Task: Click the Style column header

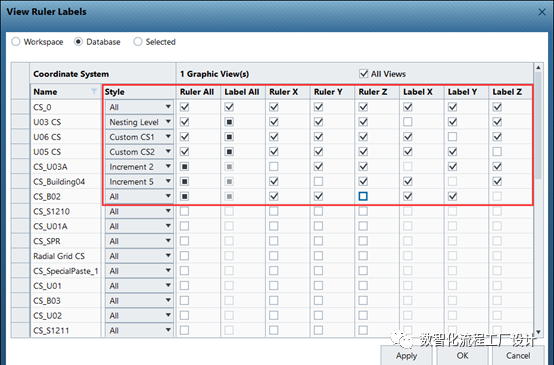Action: pos(139,92)
